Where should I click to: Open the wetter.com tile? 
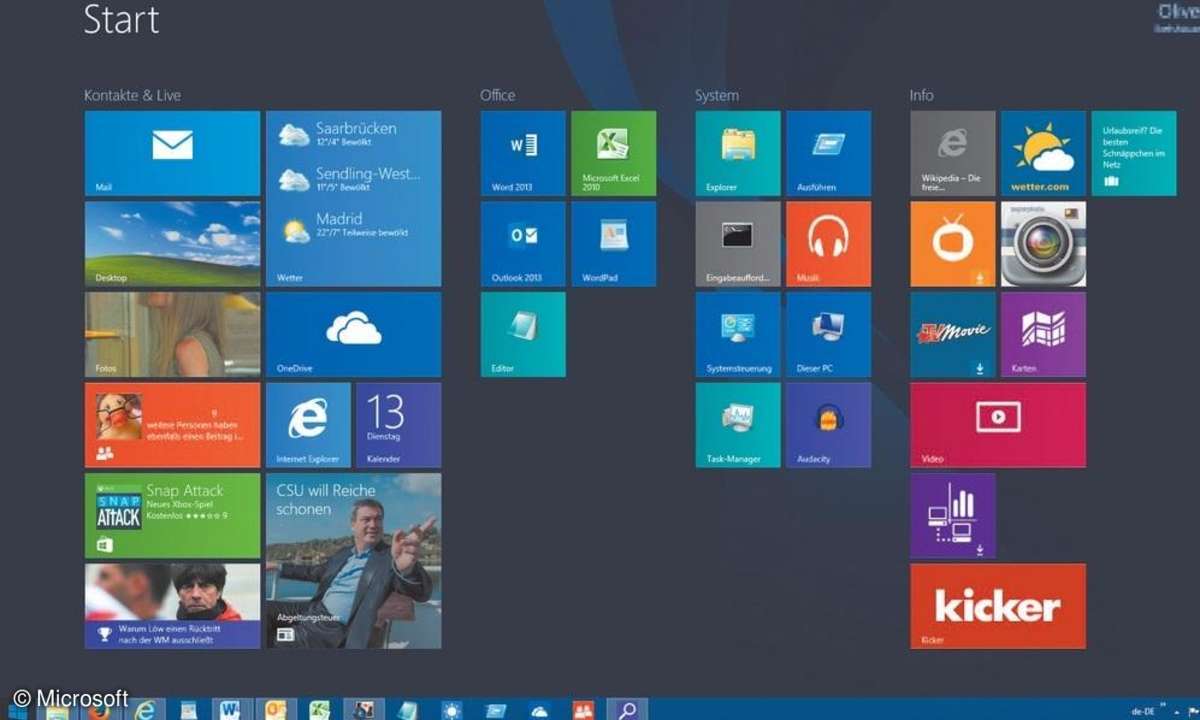pos(1043,153)
